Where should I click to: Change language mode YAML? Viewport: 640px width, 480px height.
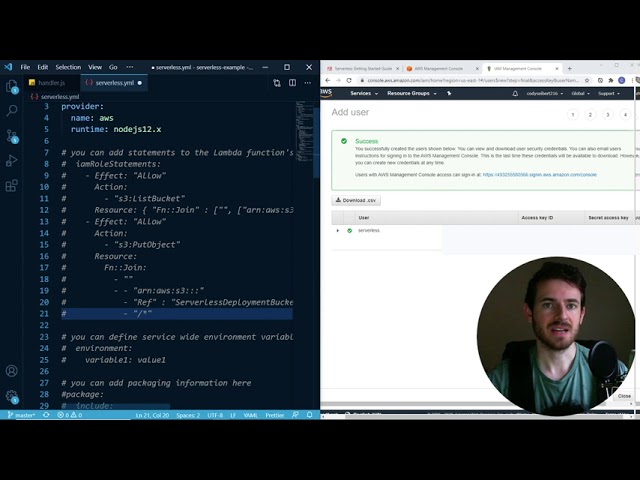(250, 415)
